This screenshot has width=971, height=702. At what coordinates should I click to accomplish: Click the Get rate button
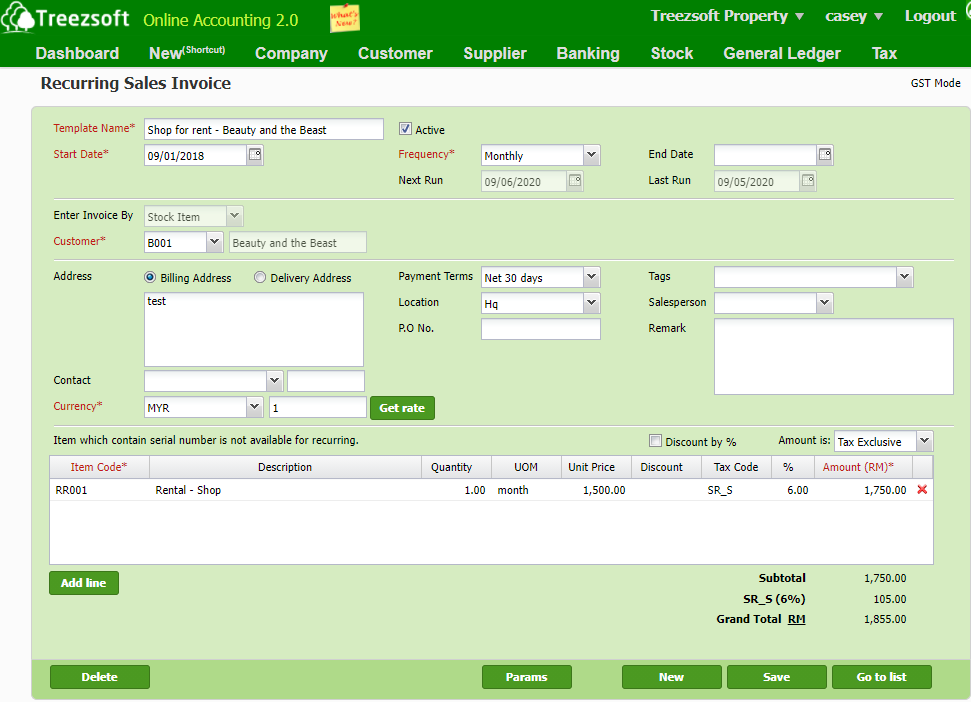click(401, 408)
